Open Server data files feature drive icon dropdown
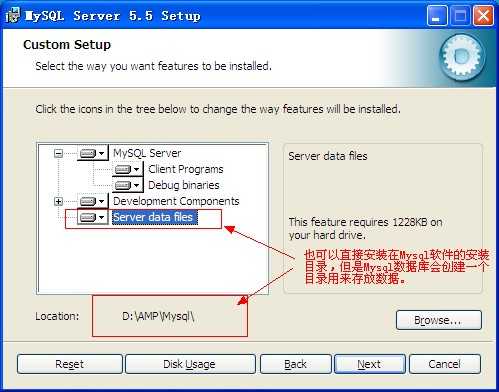The height and width of the screenshot is (392, 499). pos(92,217)
